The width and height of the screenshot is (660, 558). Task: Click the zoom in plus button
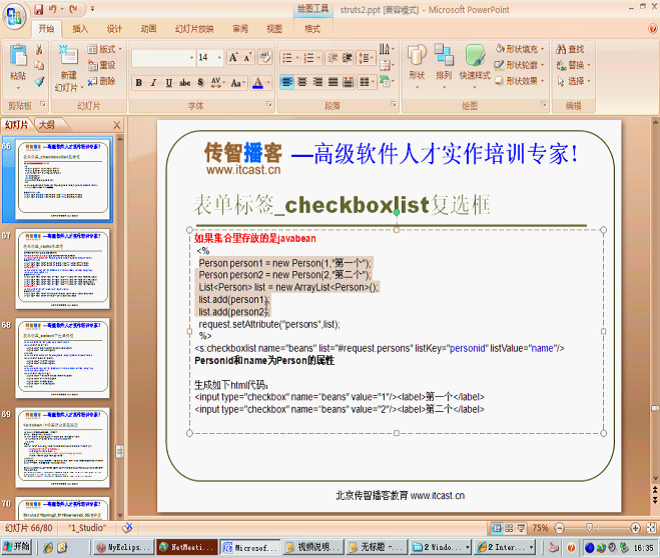(x=636, y=528)
